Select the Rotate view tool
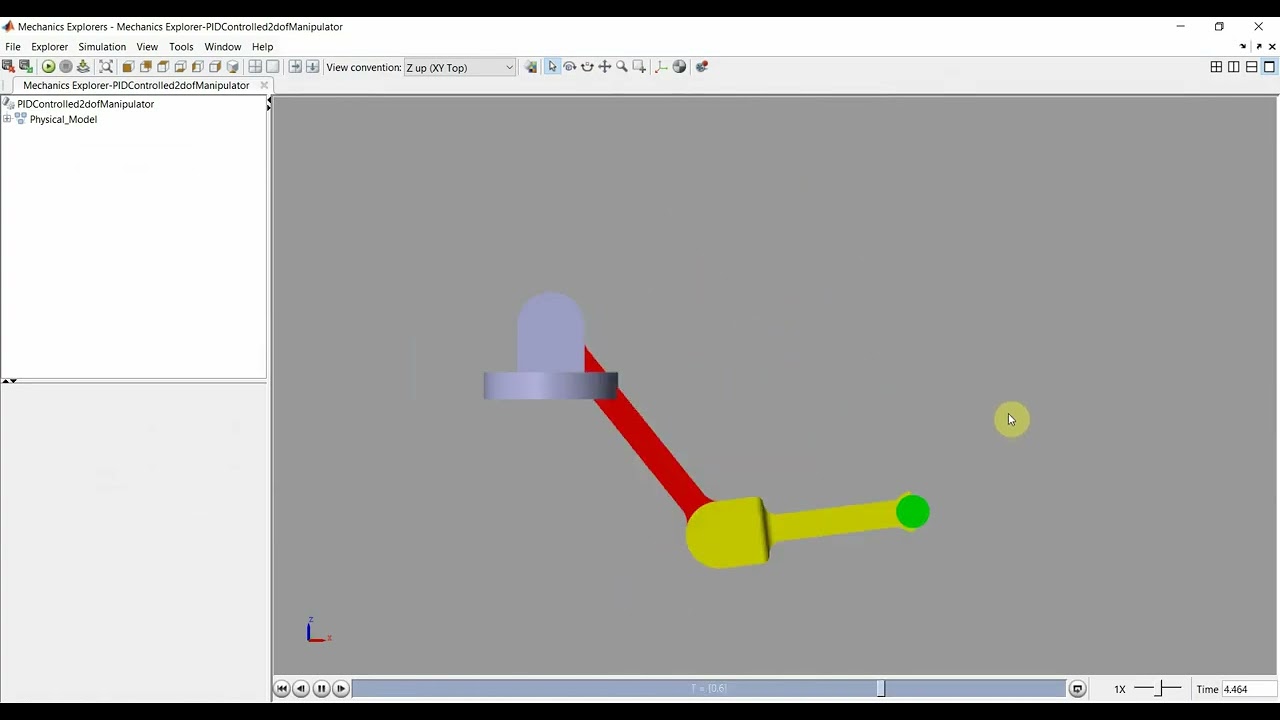 point(570,67)
